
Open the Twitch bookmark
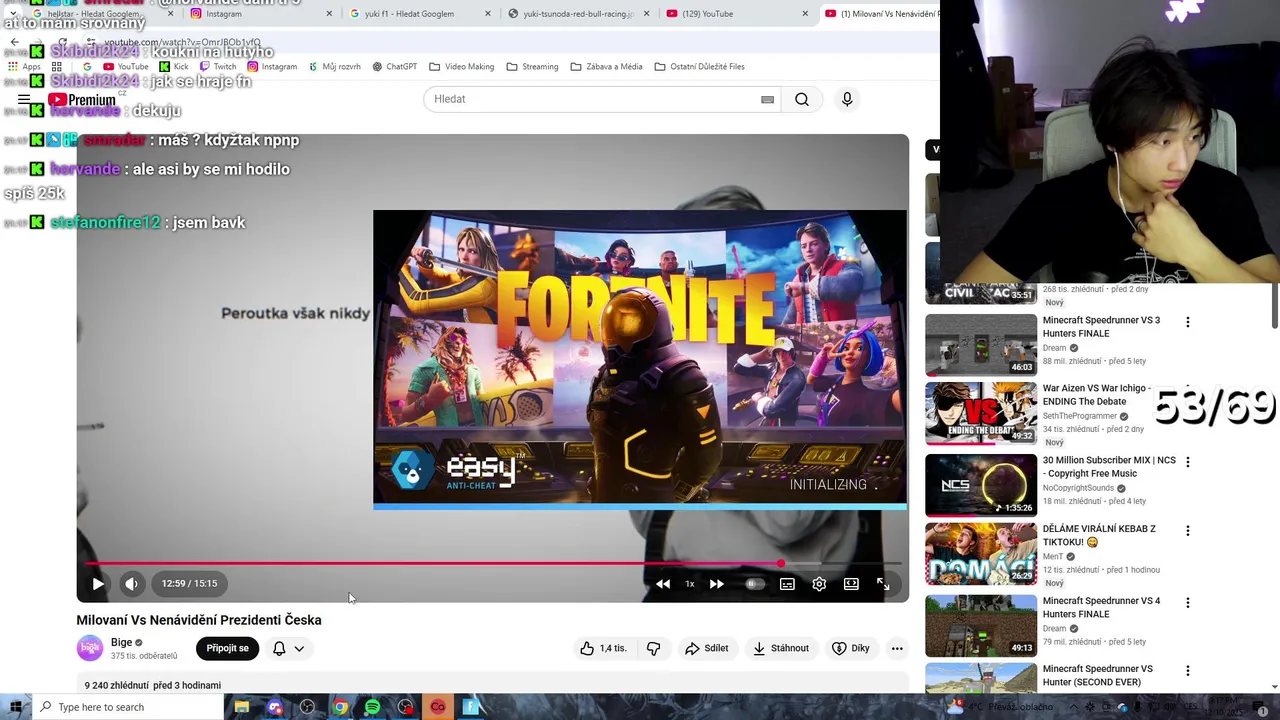coord(219,67)
